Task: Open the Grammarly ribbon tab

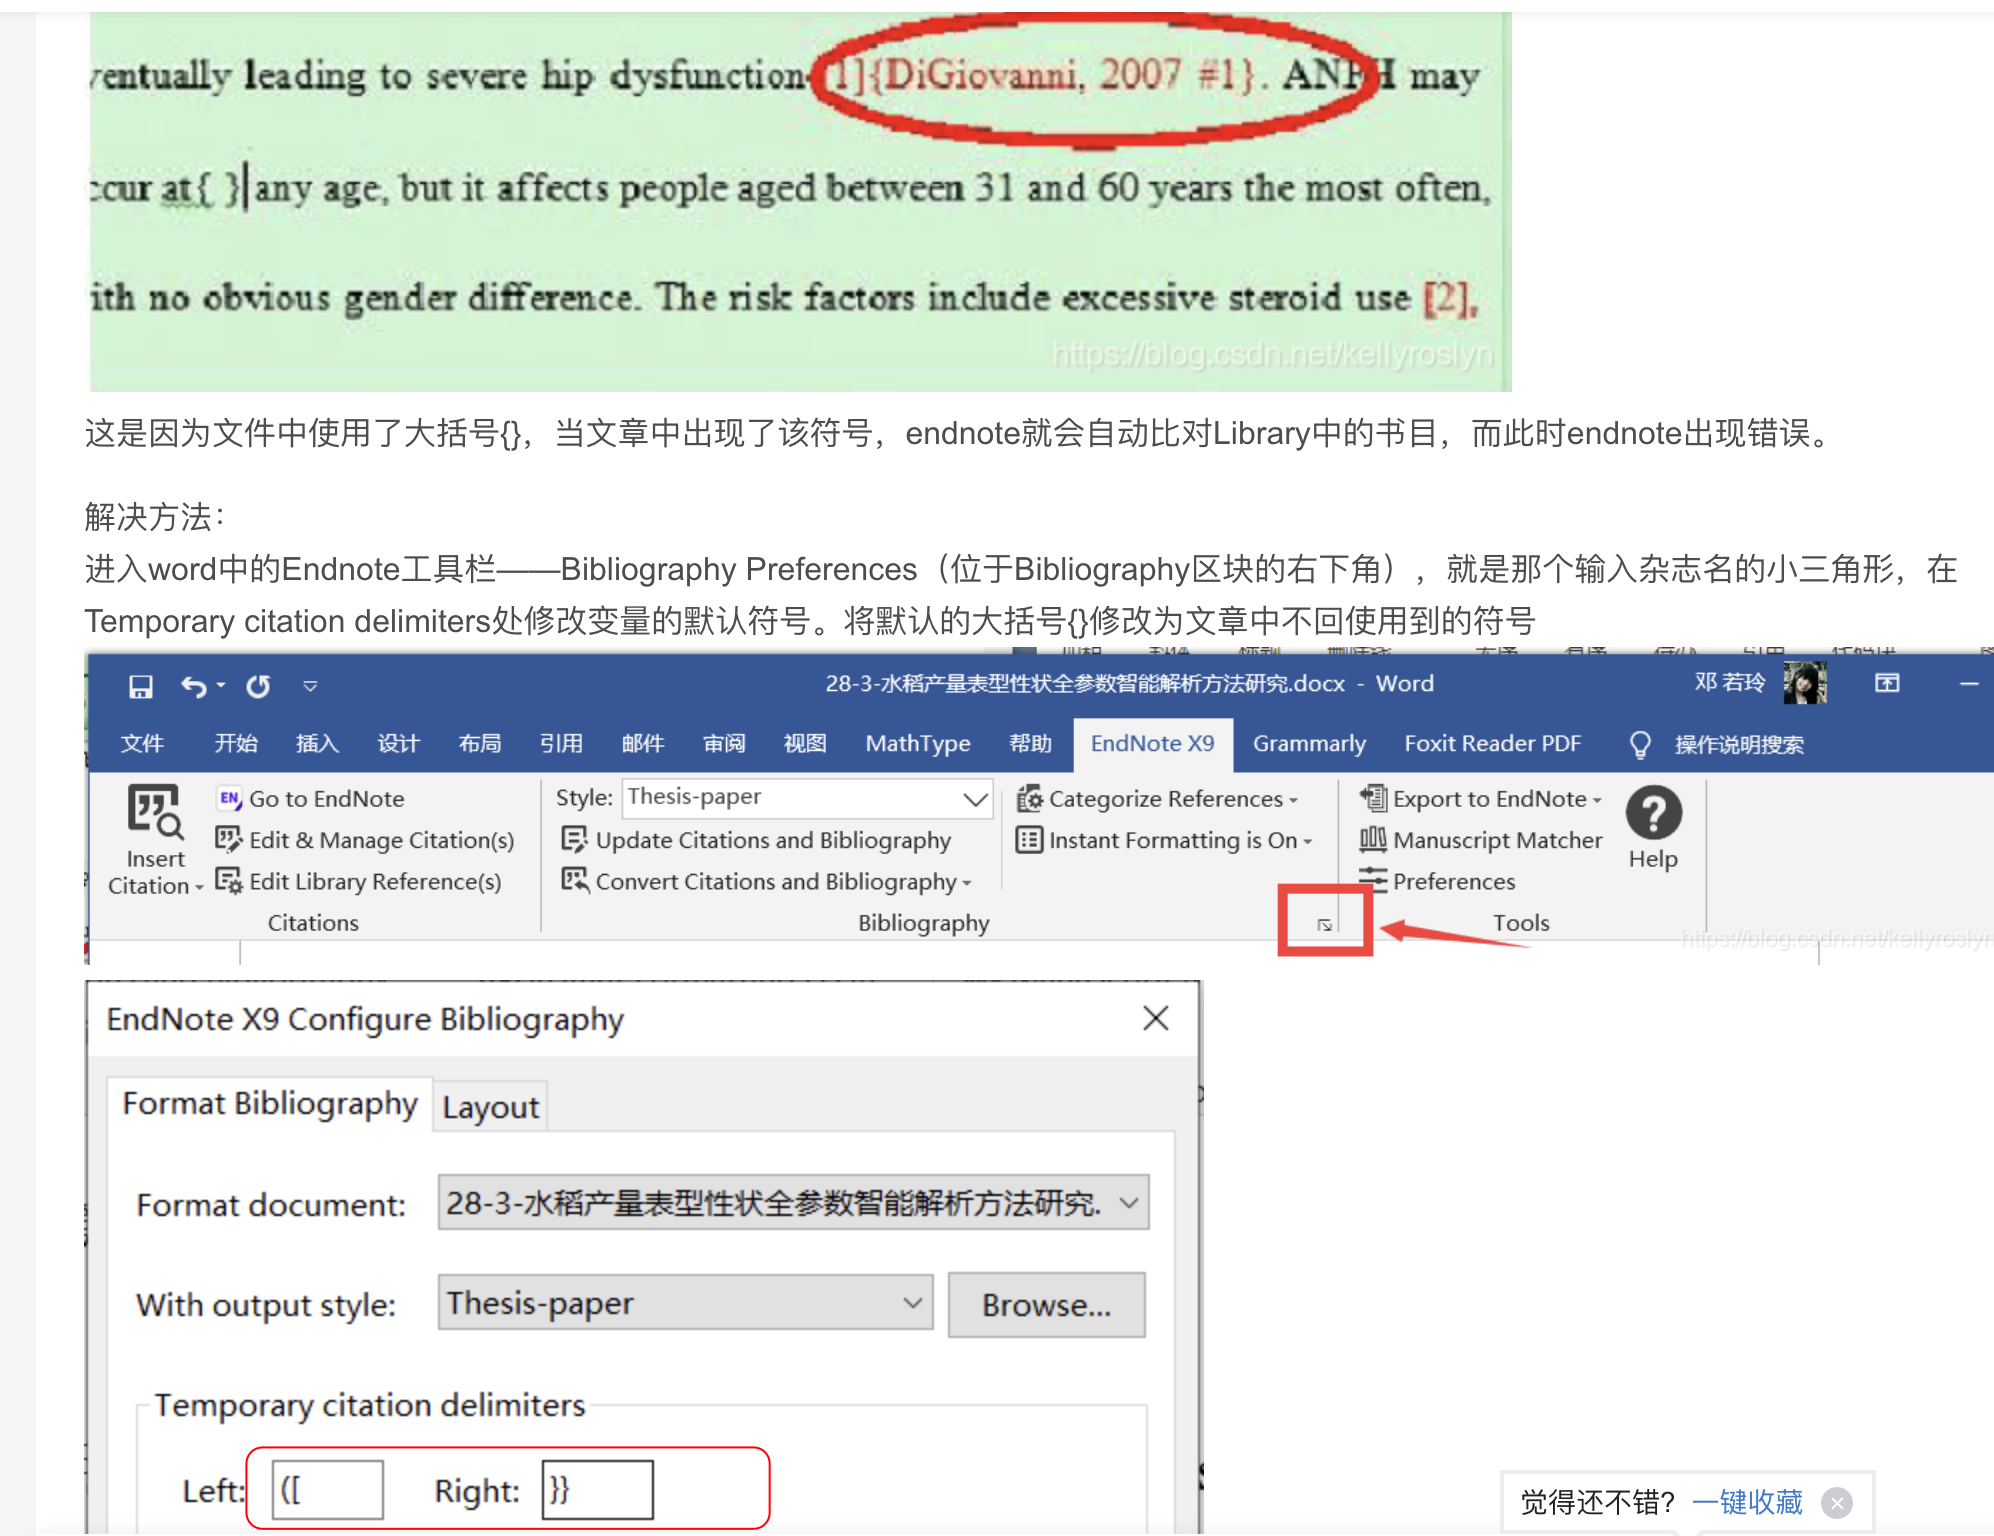Action: [1308, 744]
